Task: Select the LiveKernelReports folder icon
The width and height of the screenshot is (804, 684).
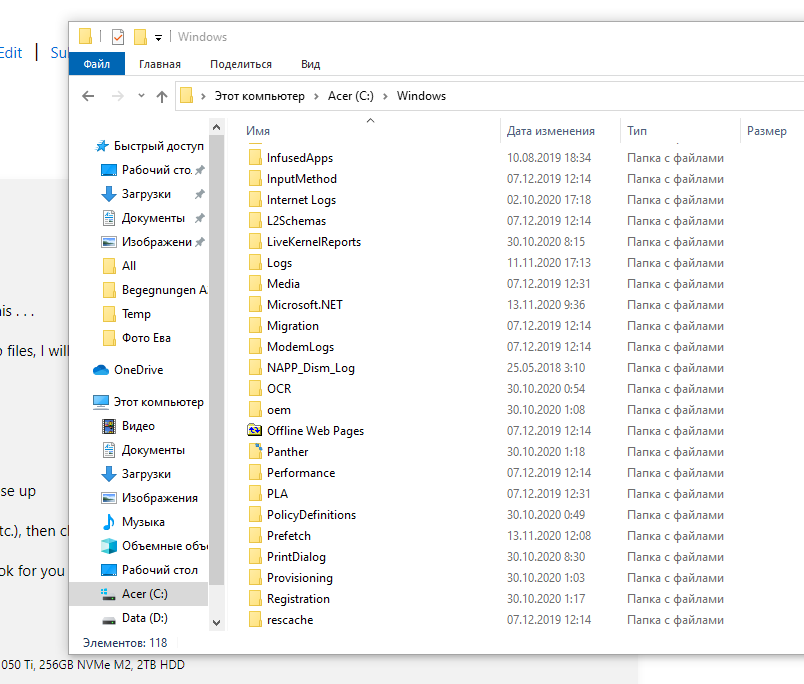Action: [x=255, y=242]
